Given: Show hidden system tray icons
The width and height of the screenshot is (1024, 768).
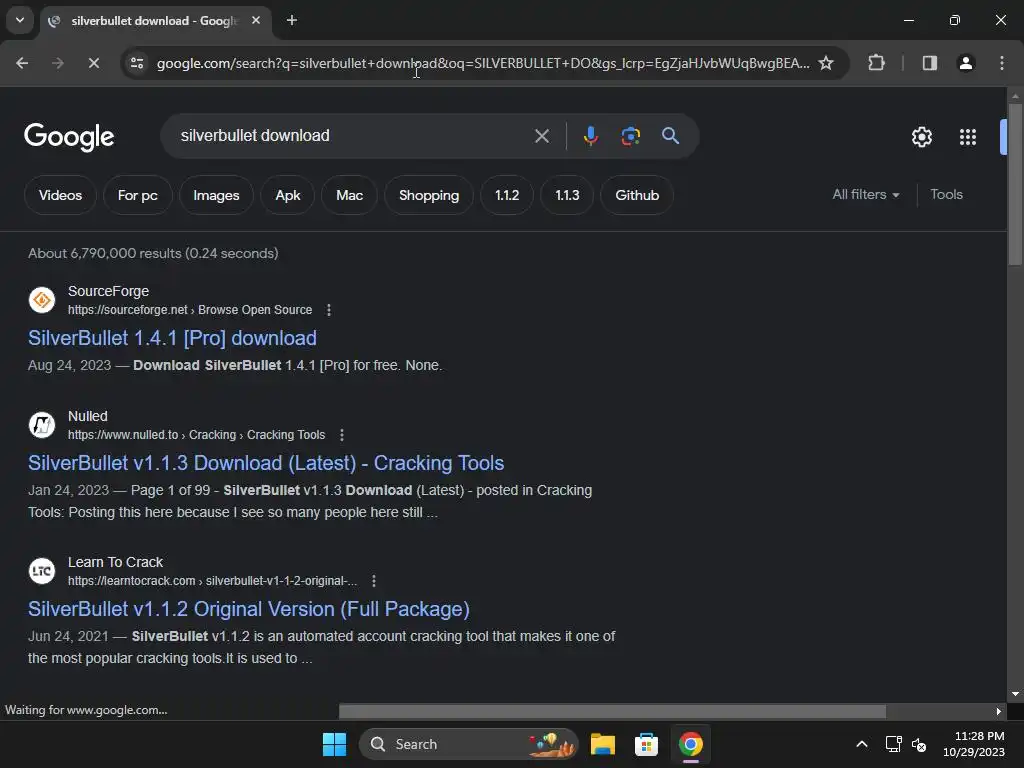Looking at the screenshot, I should 862,744.
